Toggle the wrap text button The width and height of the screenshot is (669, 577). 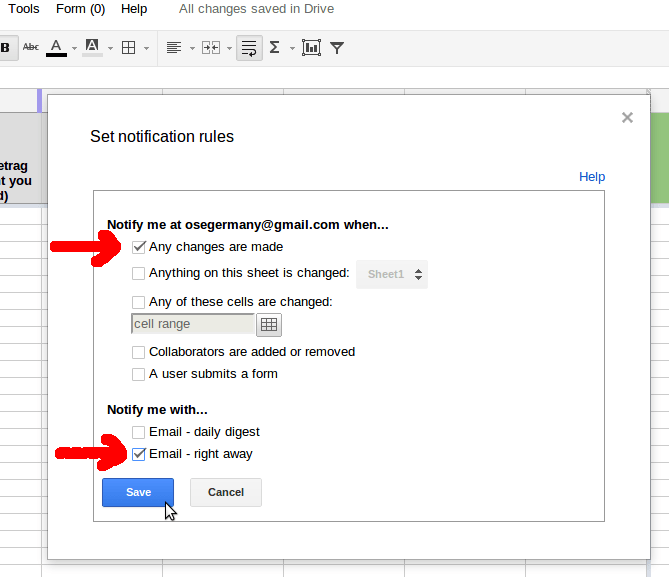tap(249, 48)
